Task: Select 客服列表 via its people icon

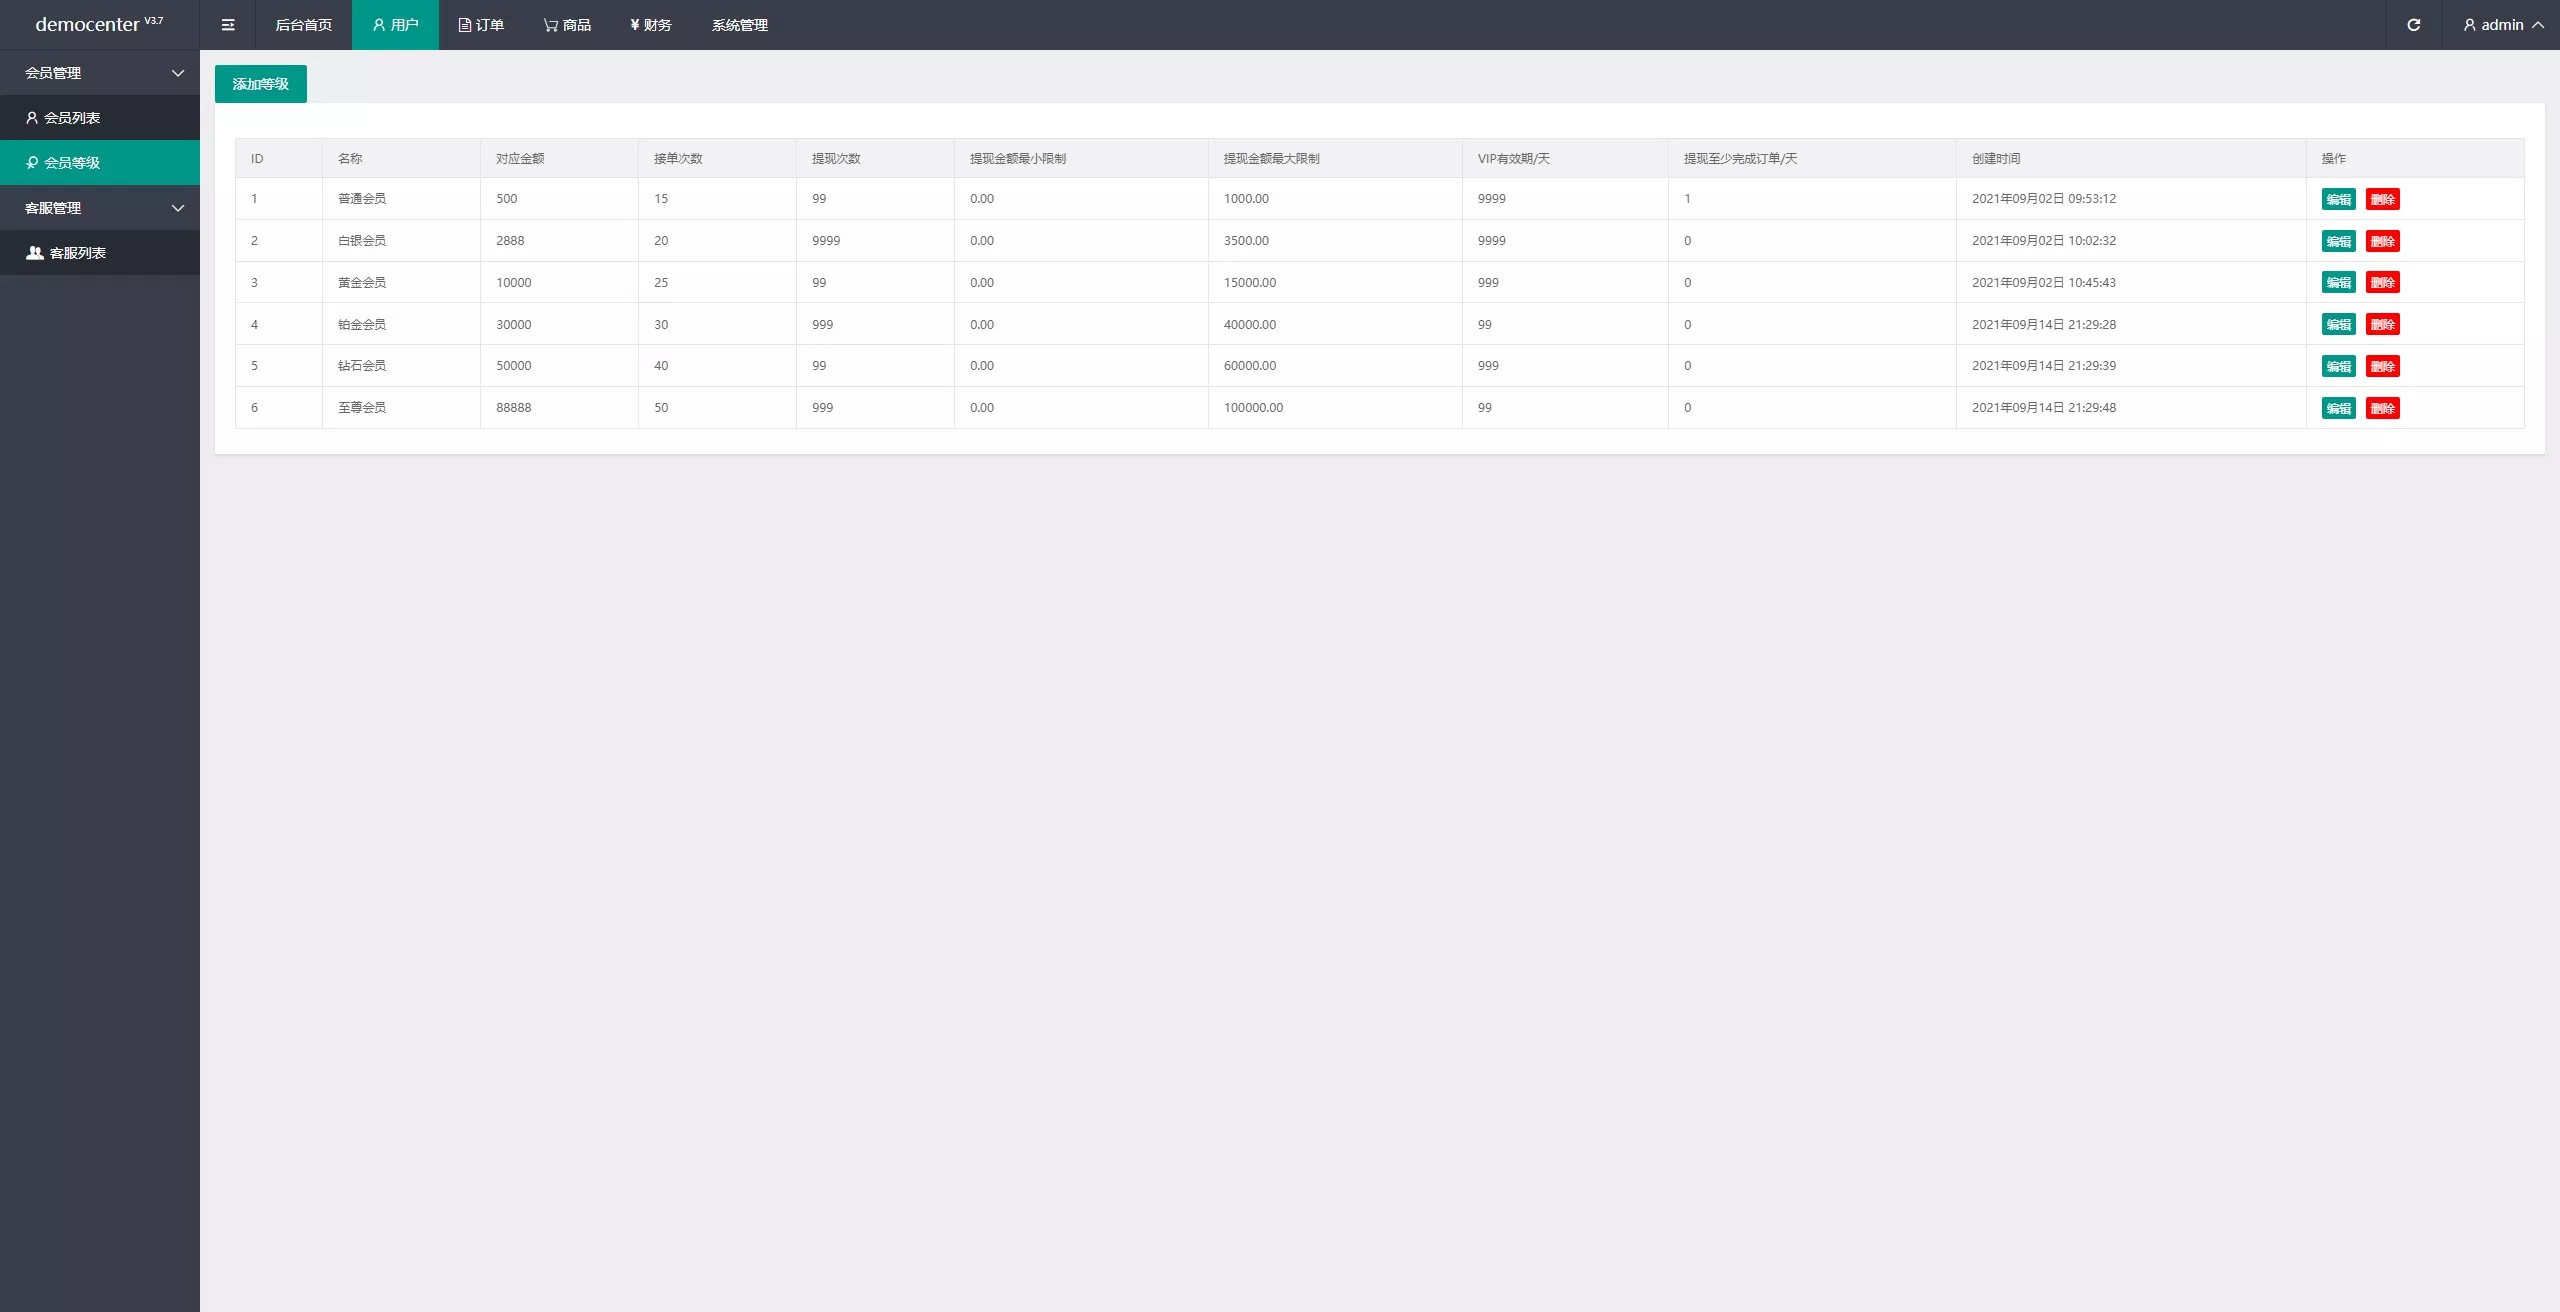Action: [34, 253]
